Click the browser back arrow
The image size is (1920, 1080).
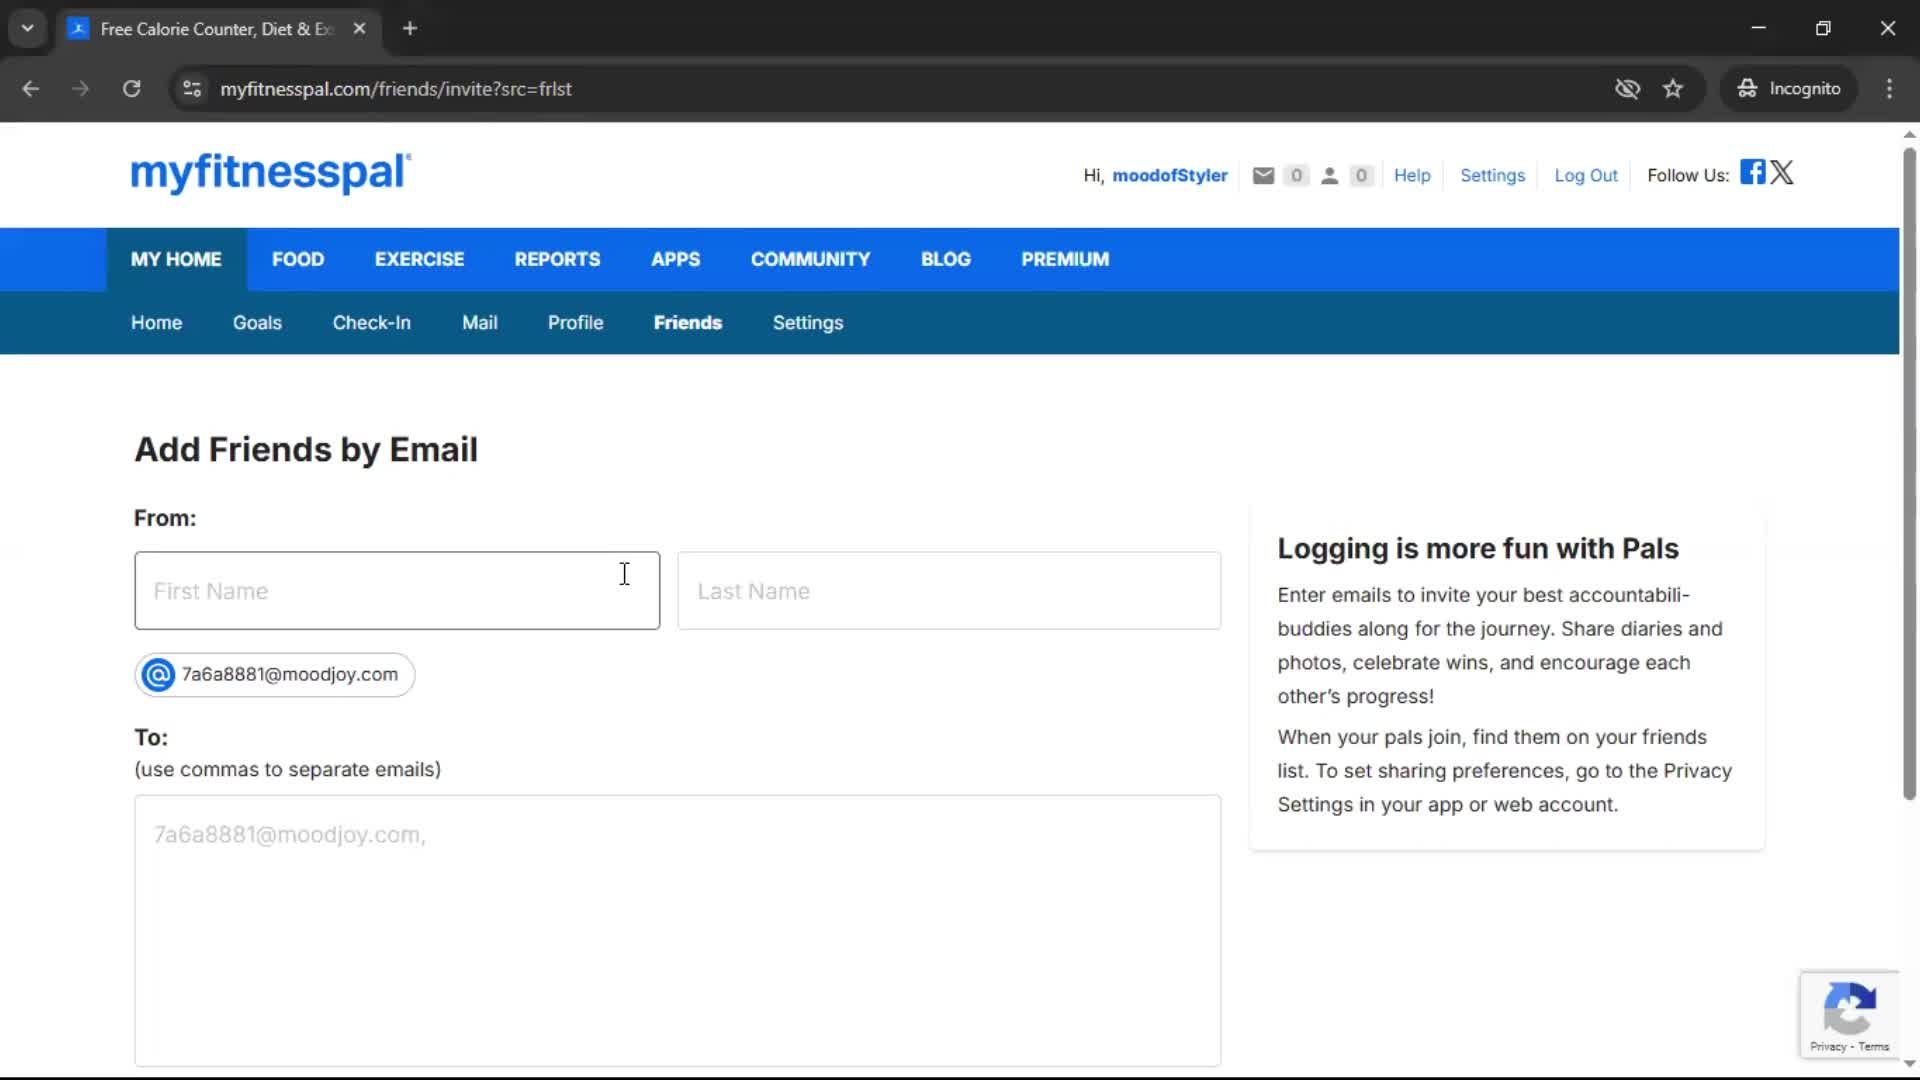[31, 89]
